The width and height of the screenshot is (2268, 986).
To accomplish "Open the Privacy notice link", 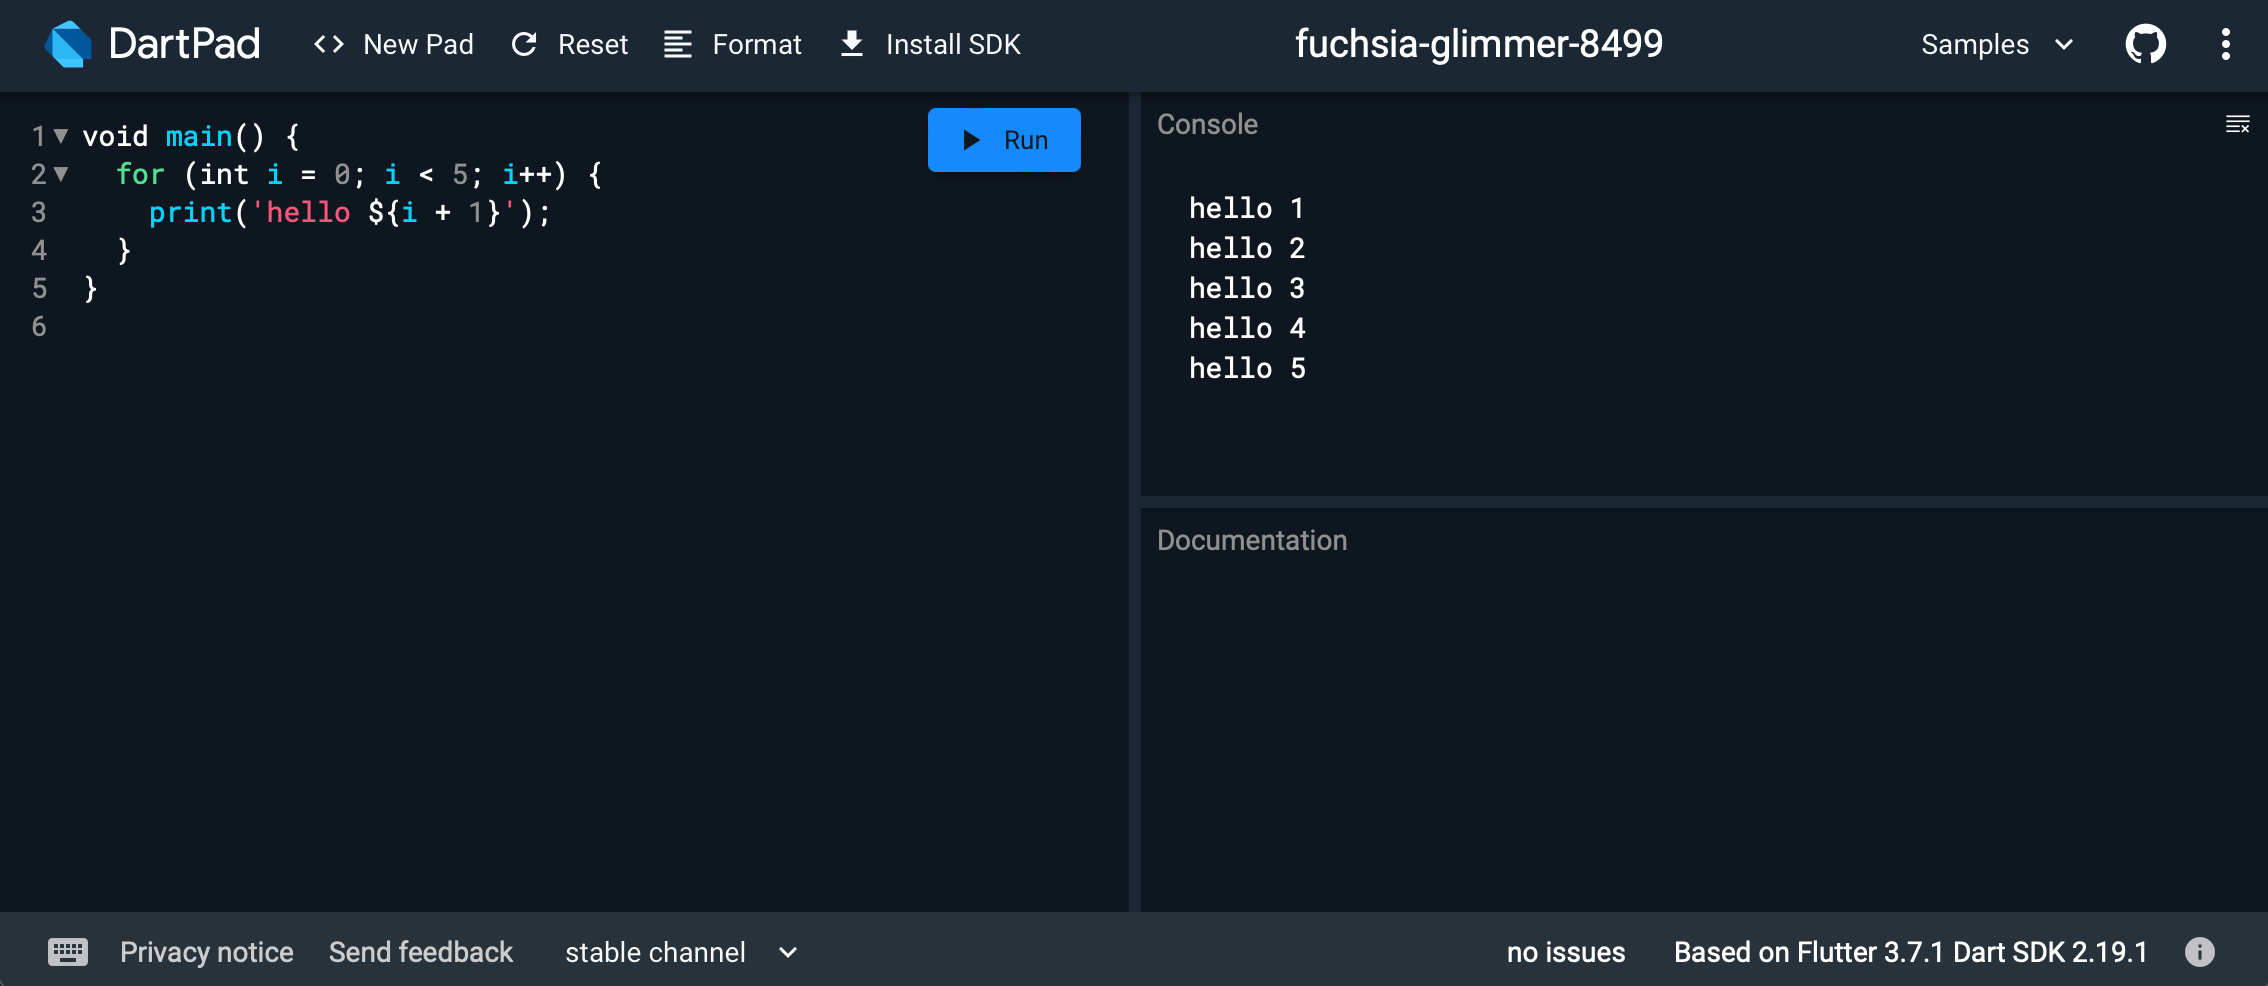I will 207,952.
